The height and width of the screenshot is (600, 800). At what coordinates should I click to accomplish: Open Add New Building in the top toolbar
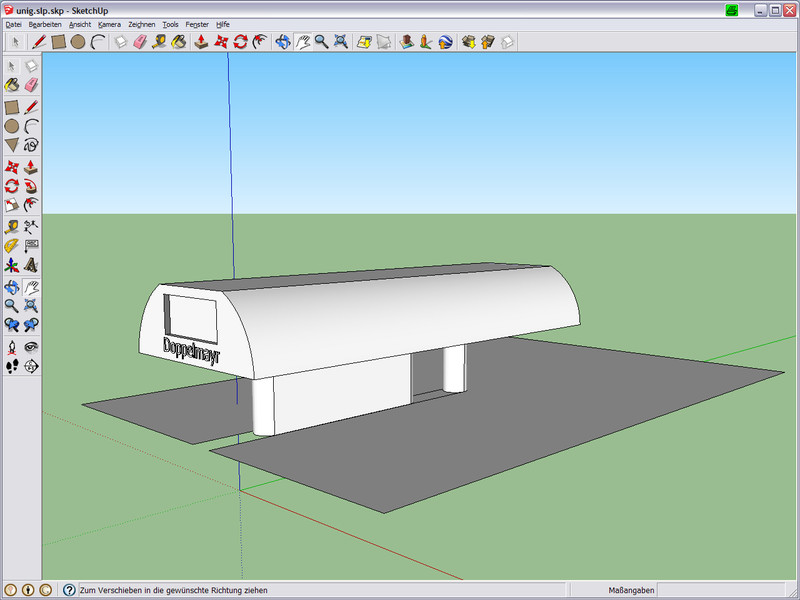point(407,42)
